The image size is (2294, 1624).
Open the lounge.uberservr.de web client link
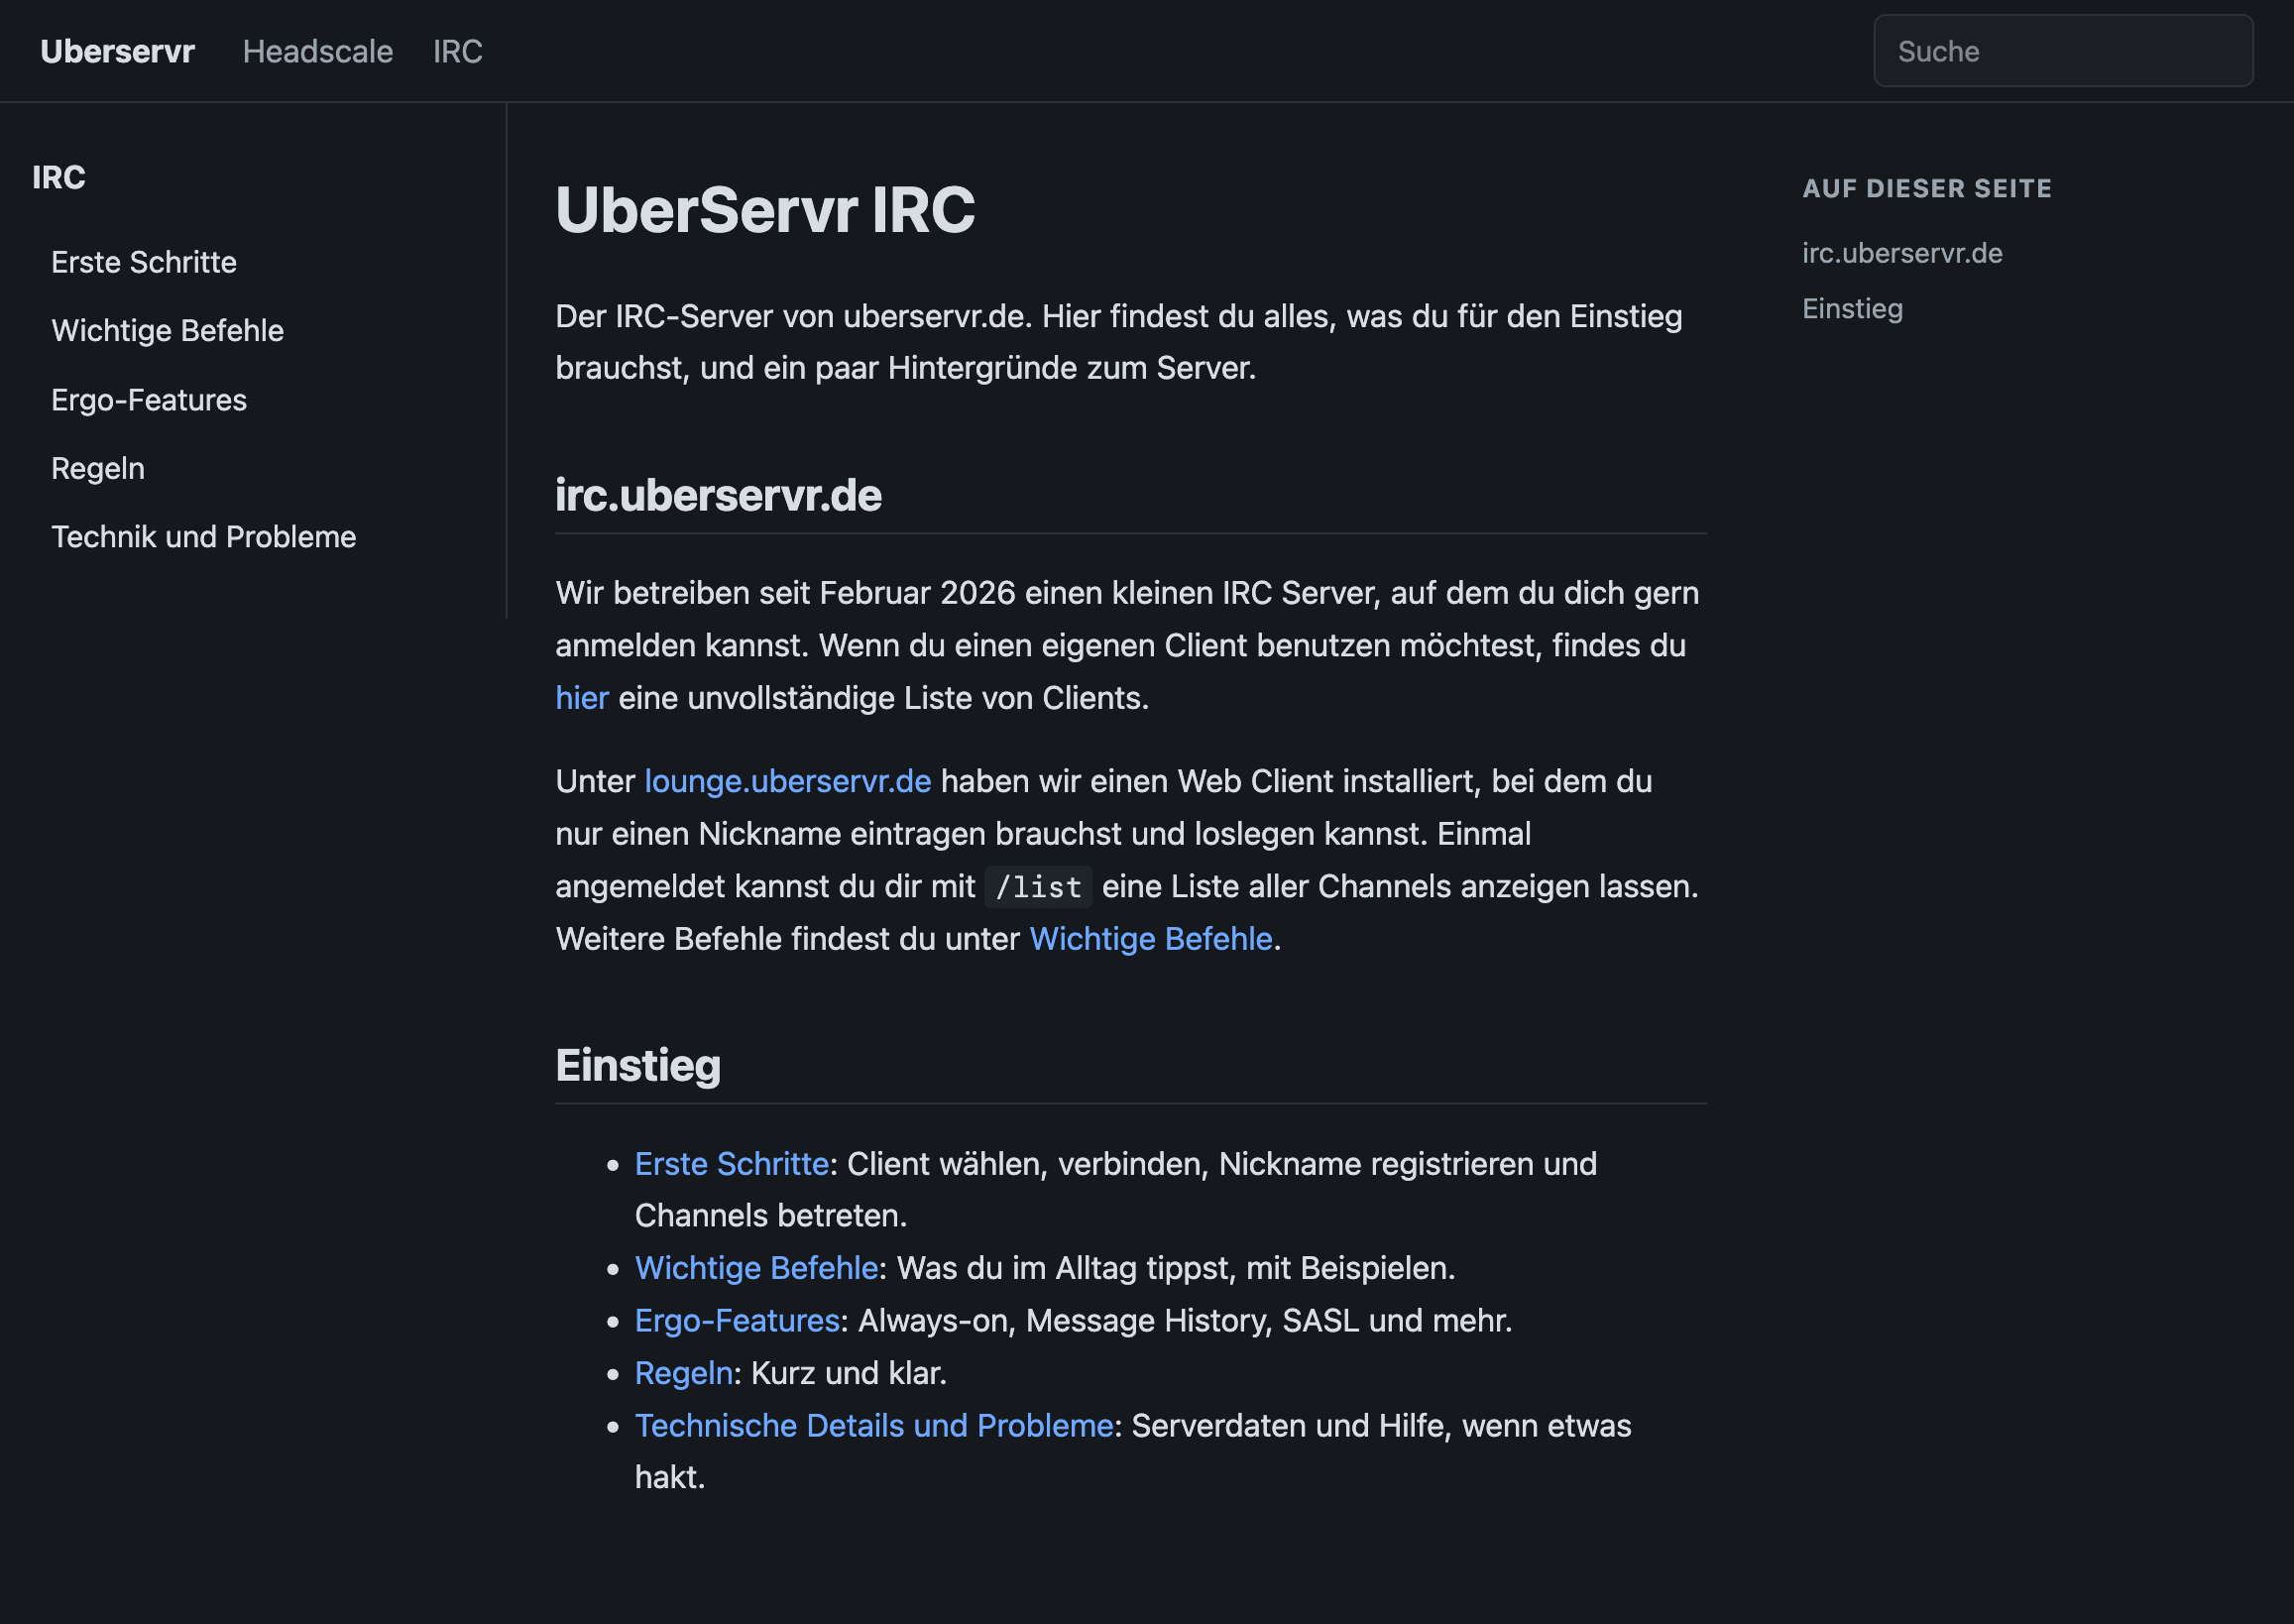(x=787, y=781)
